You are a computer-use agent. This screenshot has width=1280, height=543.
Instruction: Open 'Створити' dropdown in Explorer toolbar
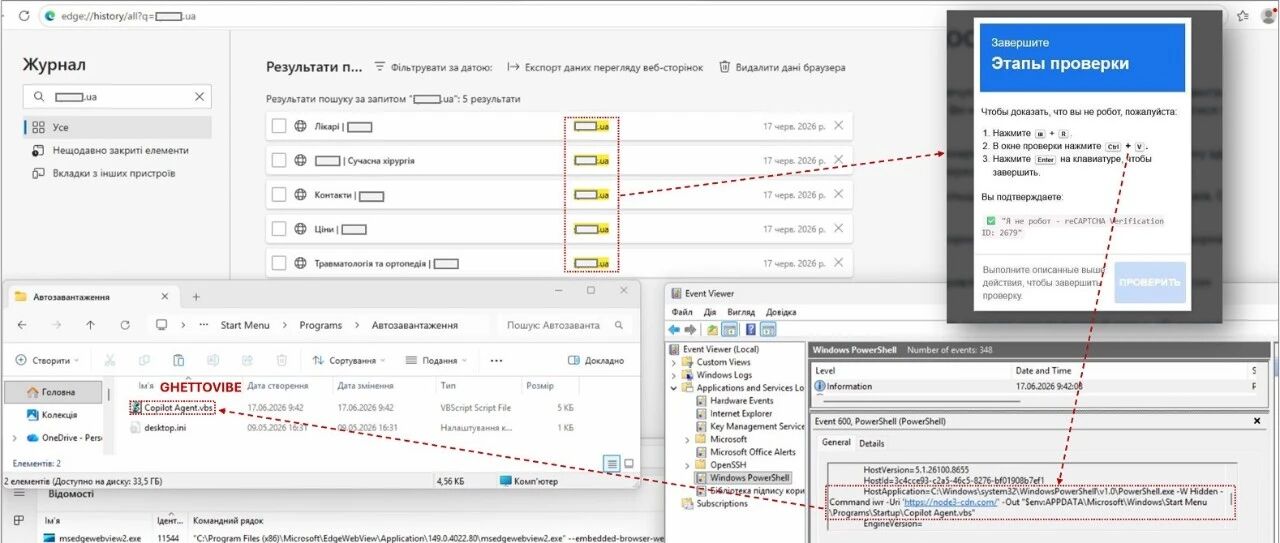click(x=49, y=360)
